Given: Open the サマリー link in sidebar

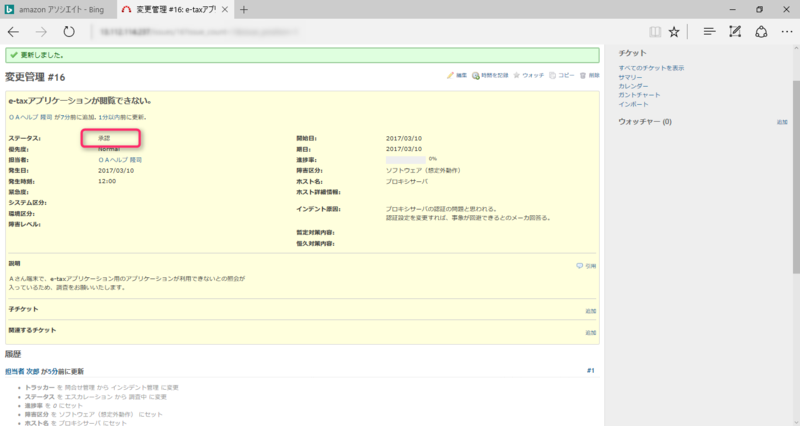Looking at the screenshot, I should pyautogui.click(x=630, y=77).
